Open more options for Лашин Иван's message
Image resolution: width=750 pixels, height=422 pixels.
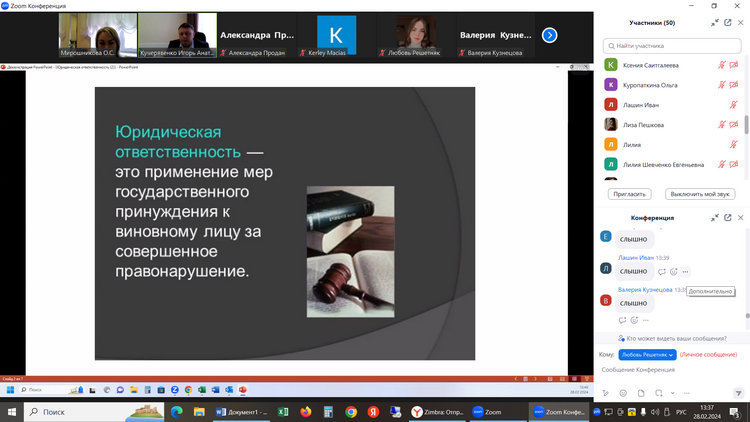tap(686, 272)
